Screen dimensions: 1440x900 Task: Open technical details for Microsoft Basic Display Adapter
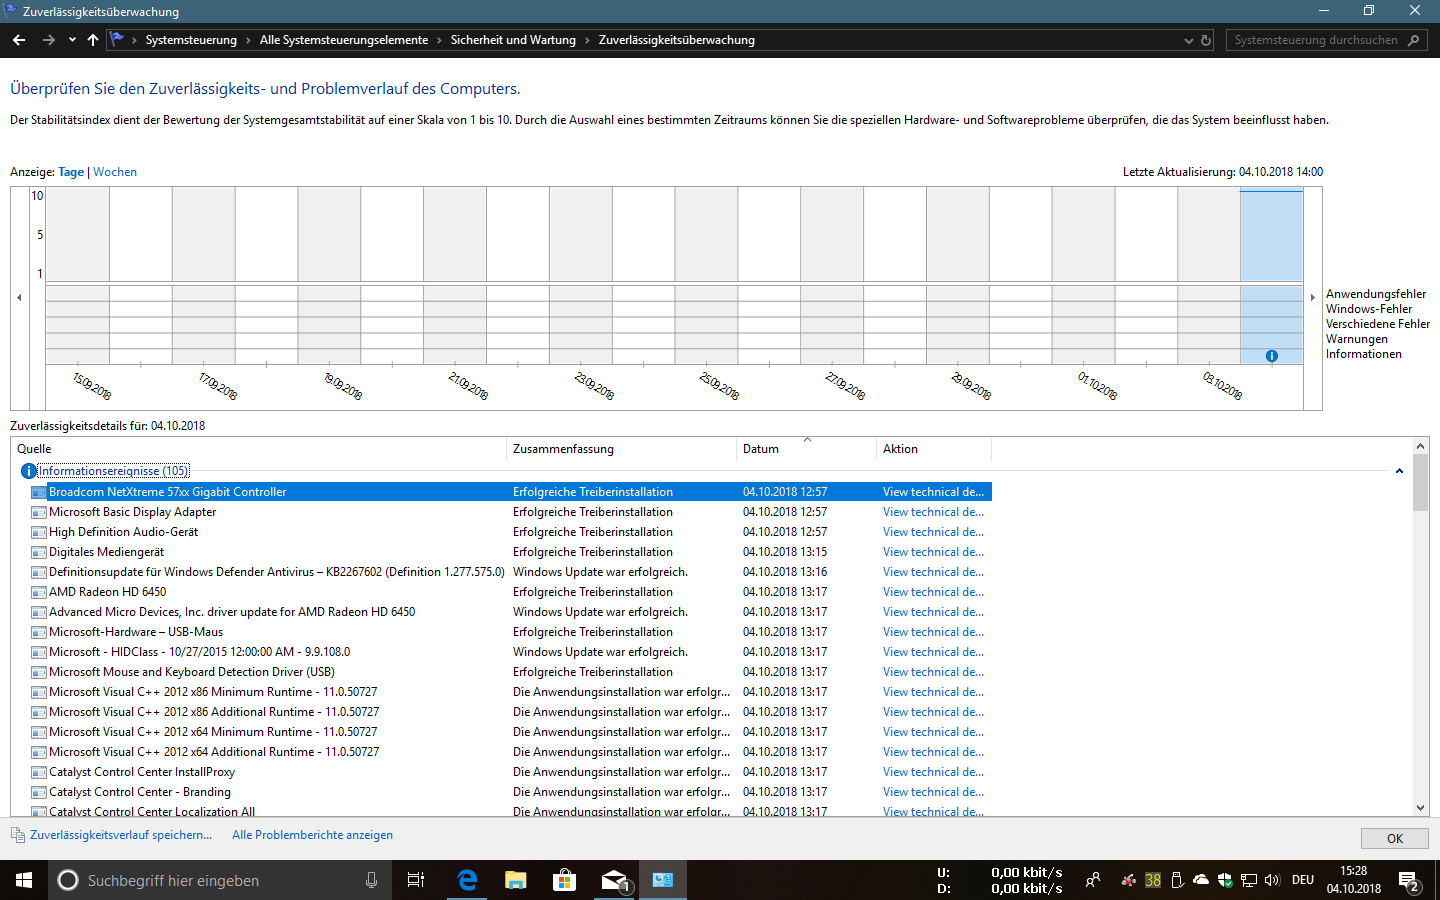pos(933,512)
